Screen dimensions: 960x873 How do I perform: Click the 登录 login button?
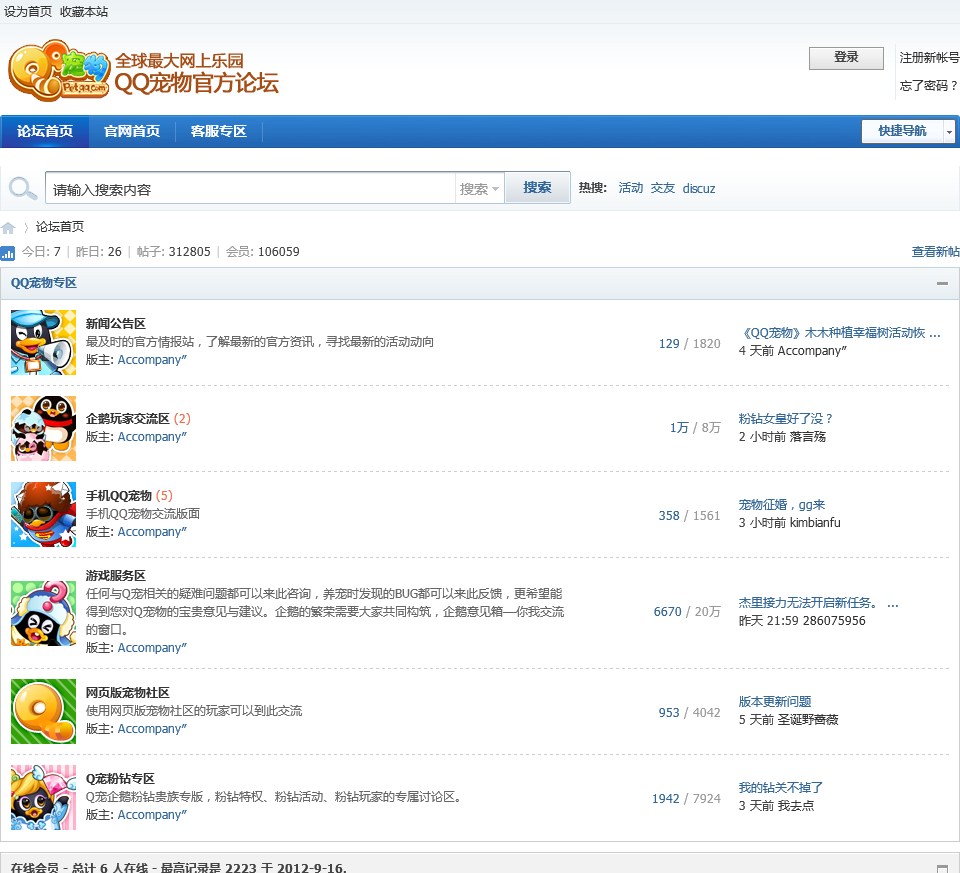point(846,58)
